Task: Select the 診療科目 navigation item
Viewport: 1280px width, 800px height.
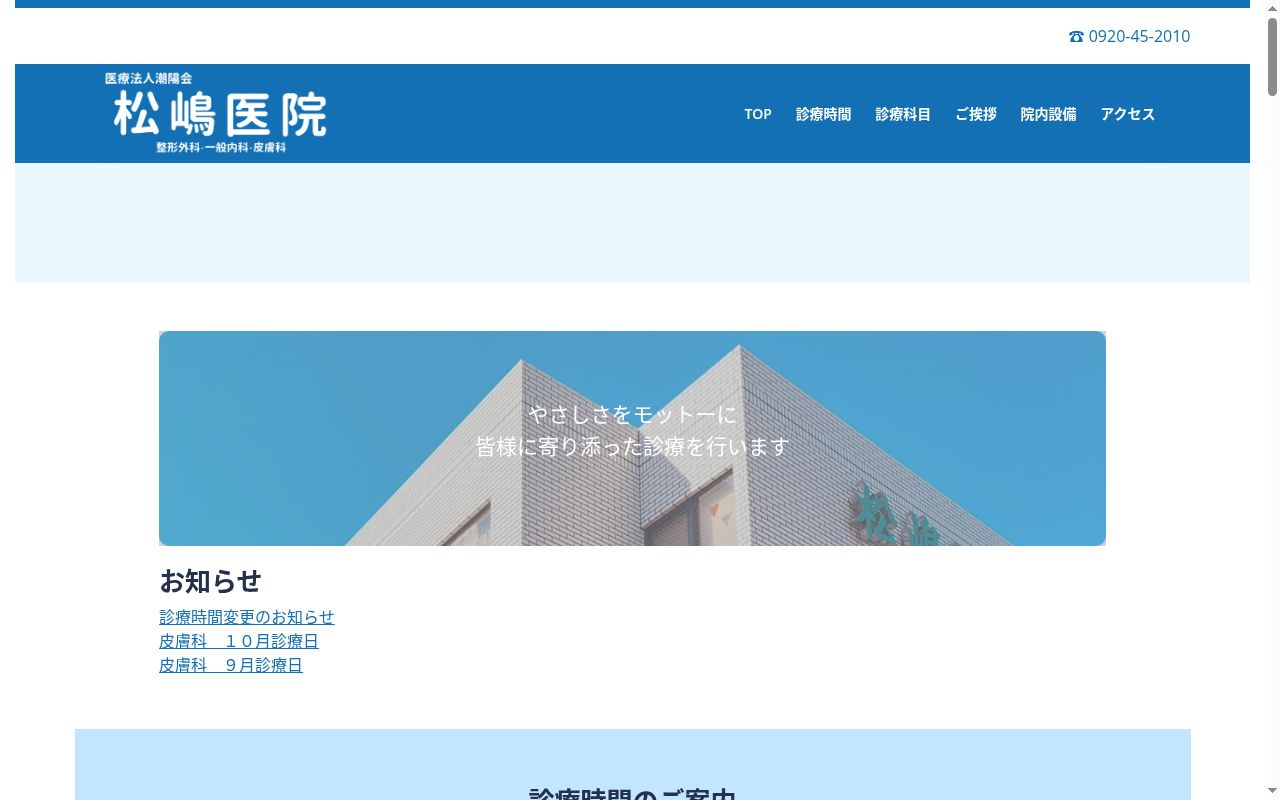Action: point(903,114)
